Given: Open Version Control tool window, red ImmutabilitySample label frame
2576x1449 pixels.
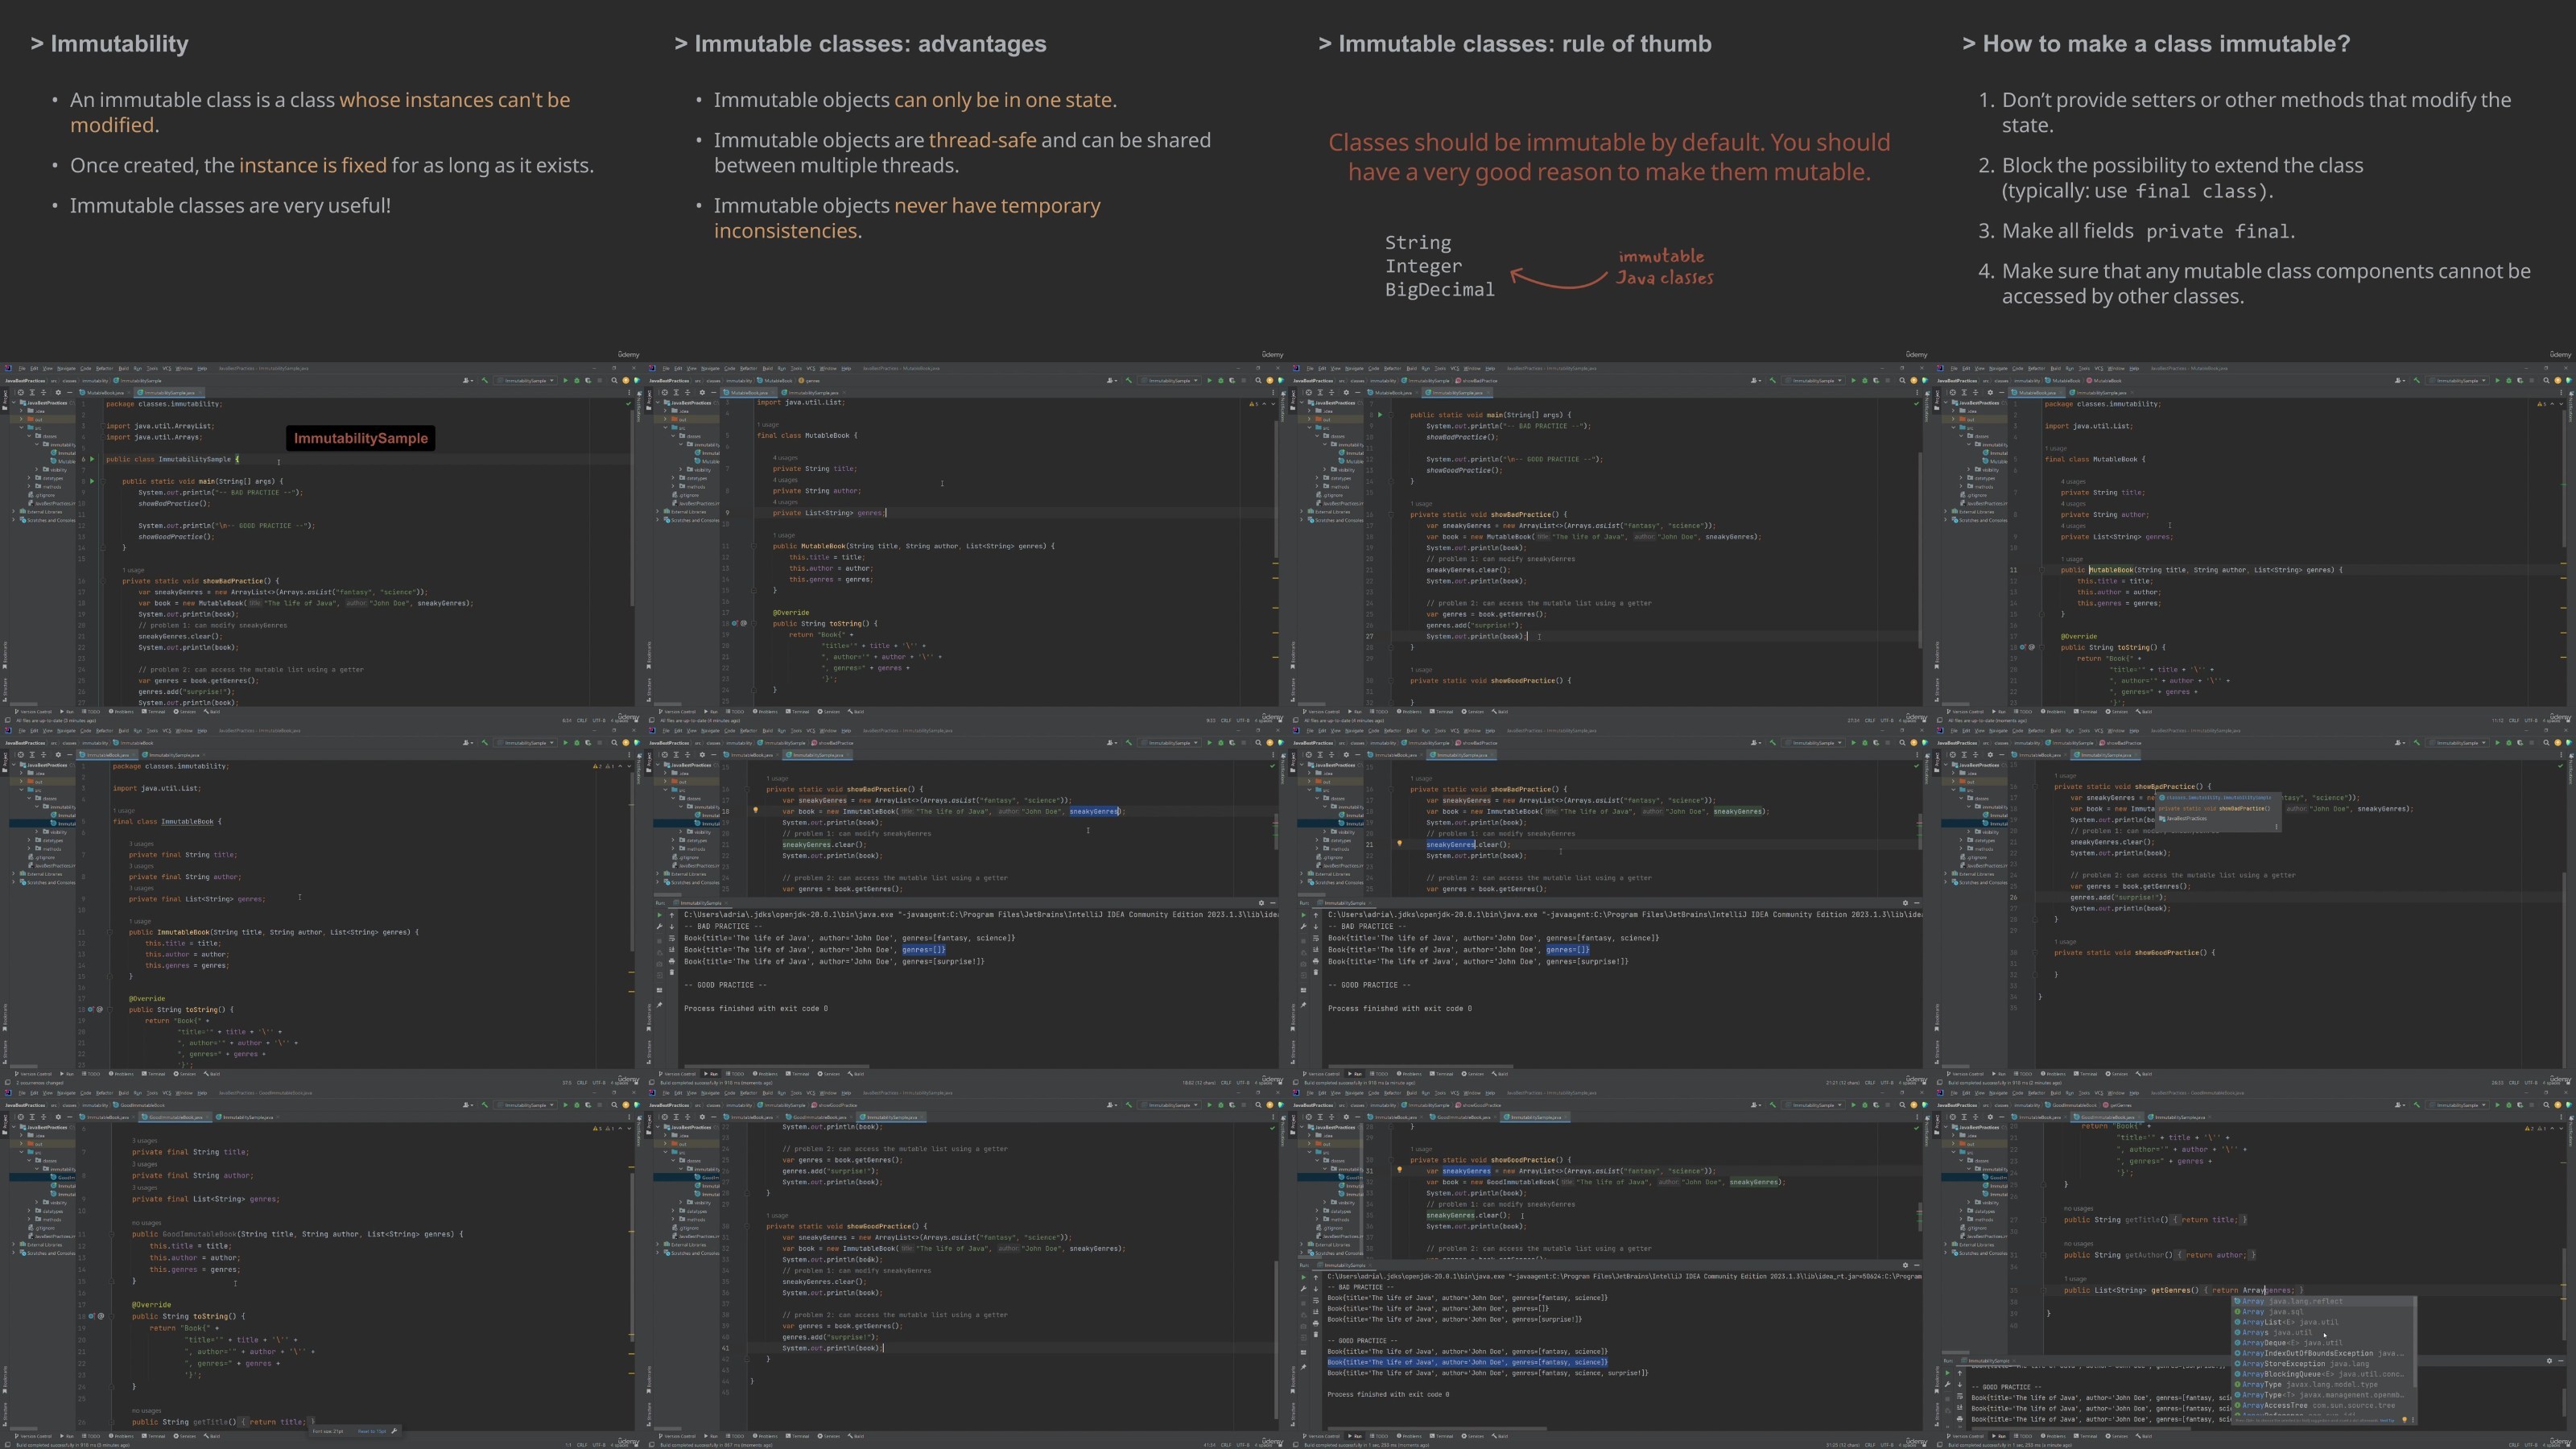Looking at the screenshot, I should (33, 712).
